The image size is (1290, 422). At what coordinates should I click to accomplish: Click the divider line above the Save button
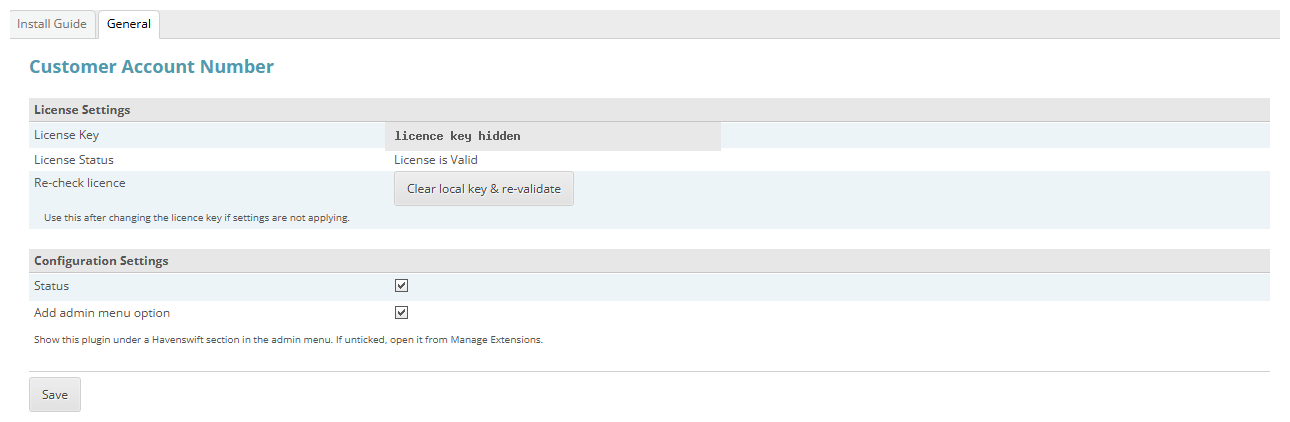click(649, 371)
